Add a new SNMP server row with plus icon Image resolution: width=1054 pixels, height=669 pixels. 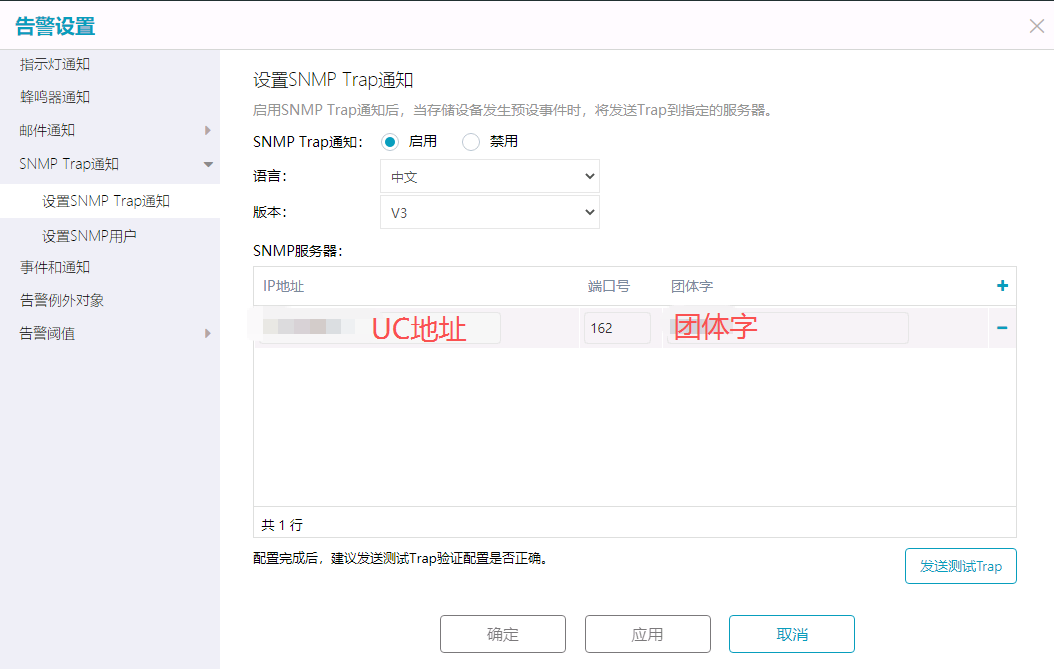click(x=1002, y=286)
